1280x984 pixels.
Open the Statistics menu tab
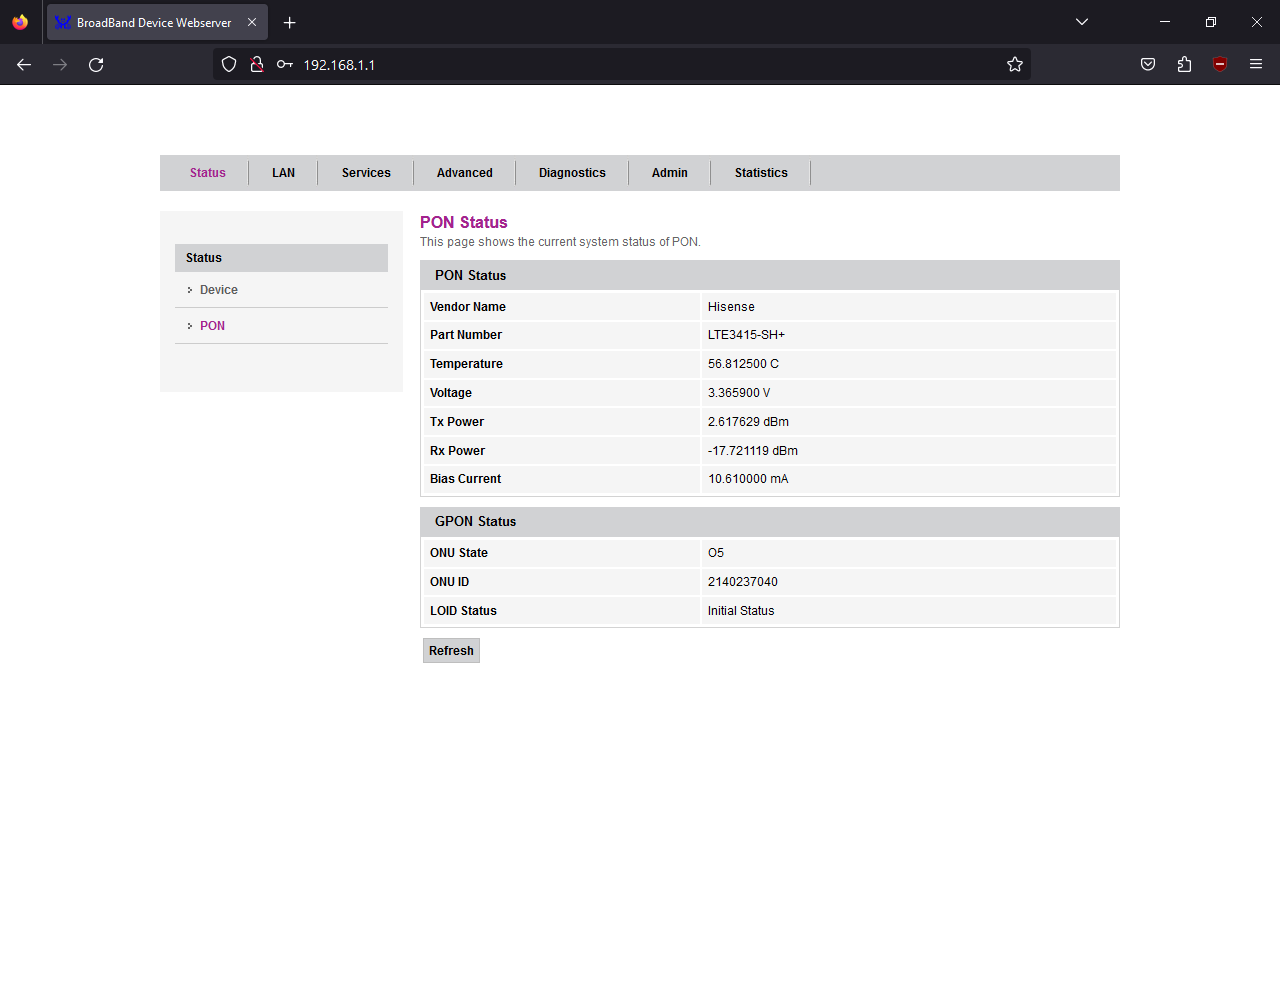[x=761, y=173]
